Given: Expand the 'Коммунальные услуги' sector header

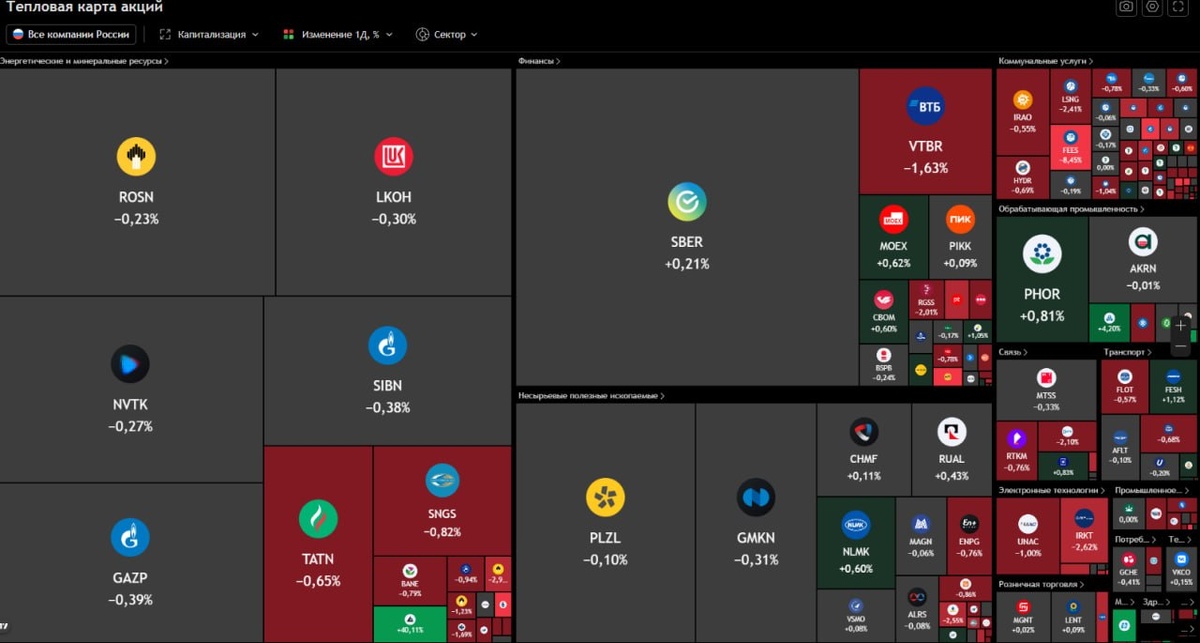Looking at the screenshot, I should click(x=1044, y=61).
